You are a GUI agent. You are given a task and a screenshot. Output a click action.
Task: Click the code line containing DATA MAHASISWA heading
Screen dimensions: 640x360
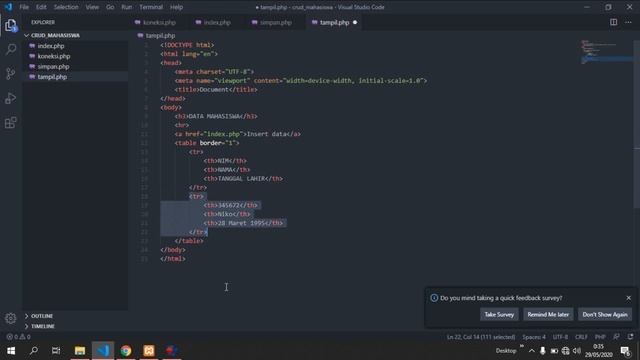(216, 116)
